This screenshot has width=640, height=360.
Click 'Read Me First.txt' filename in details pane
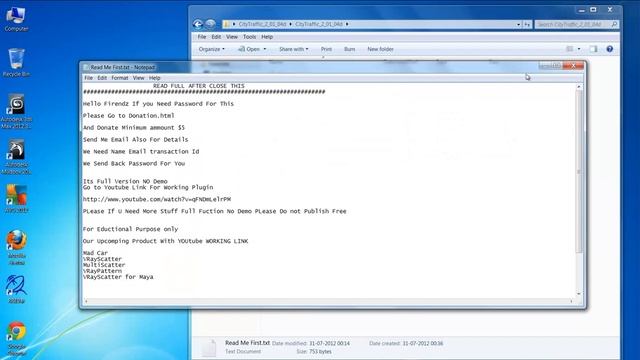tap(247, 343)
